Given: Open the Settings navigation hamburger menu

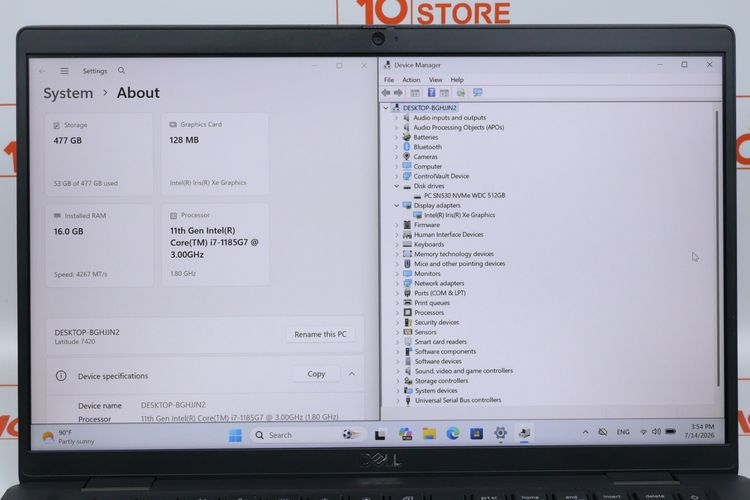Looking at the screenshot, I should click(64, 71).
